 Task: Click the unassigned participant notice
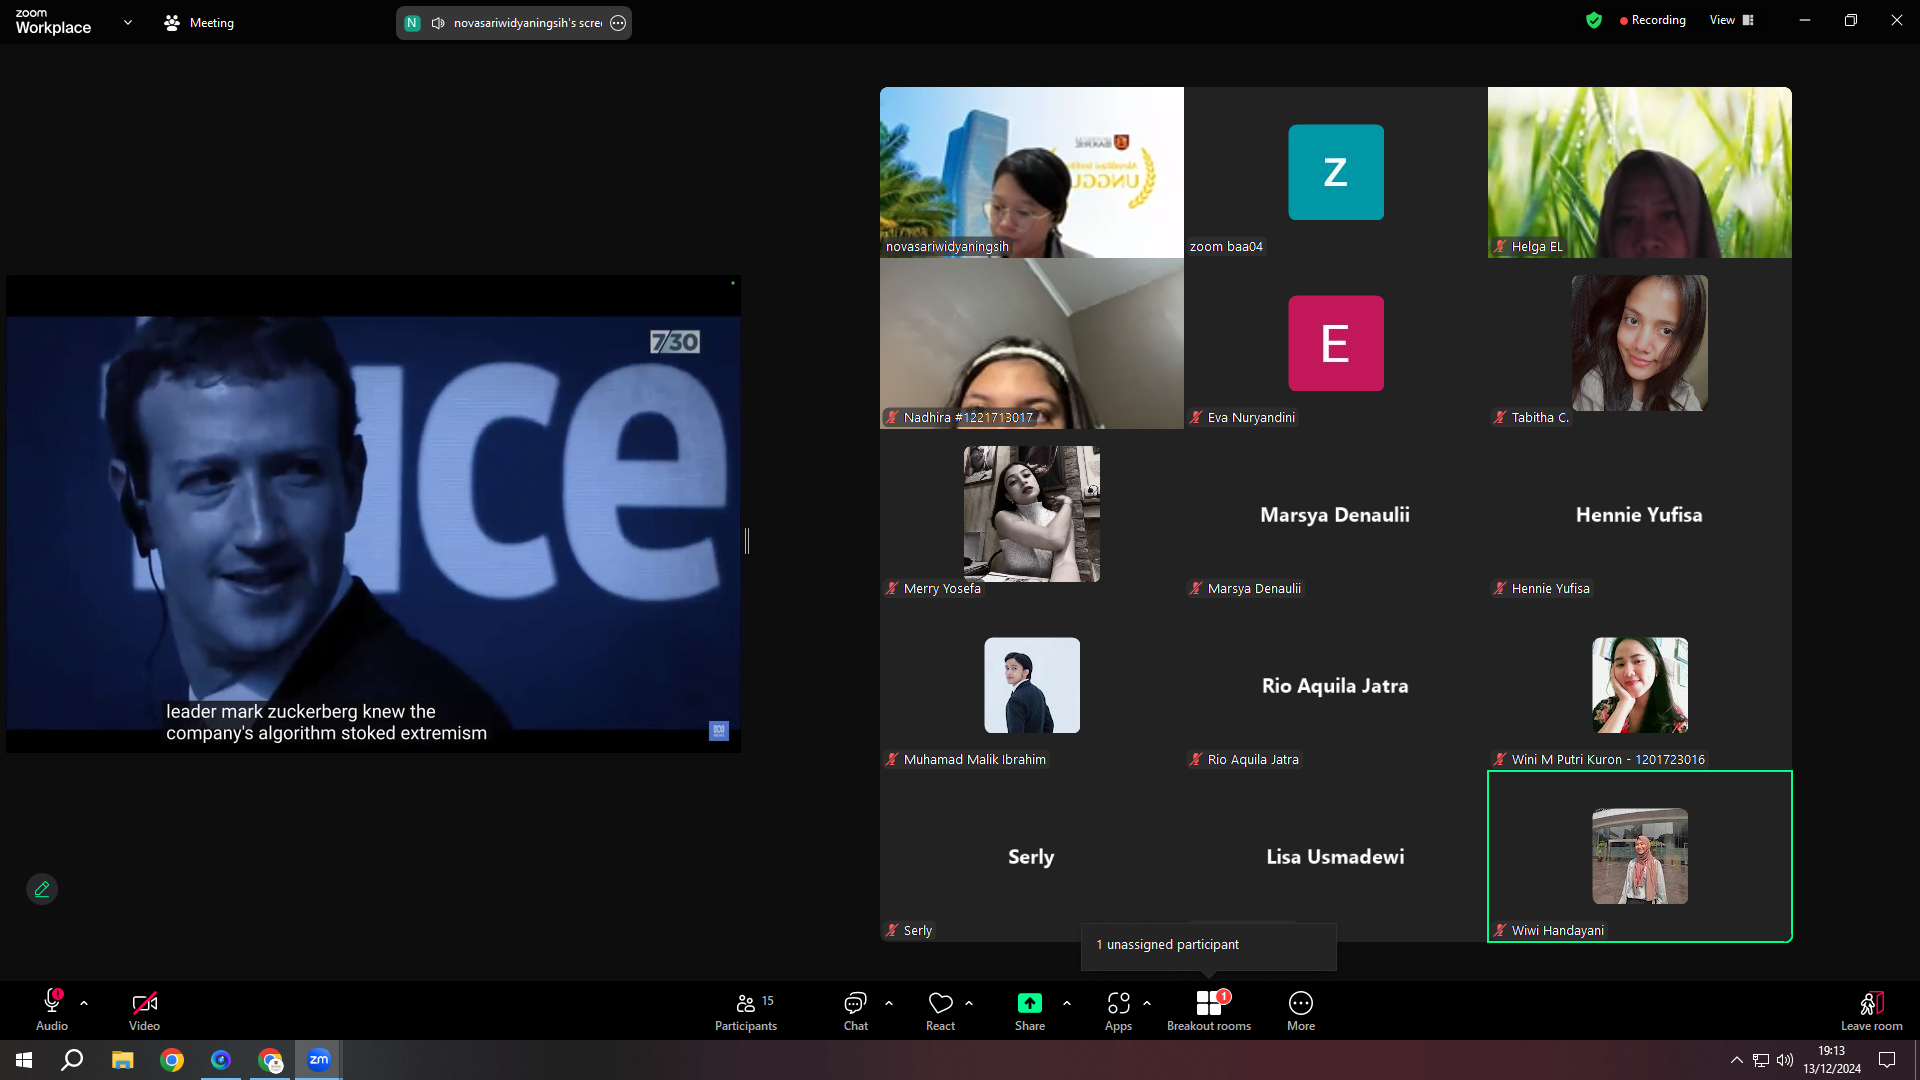coord(1208,945)
